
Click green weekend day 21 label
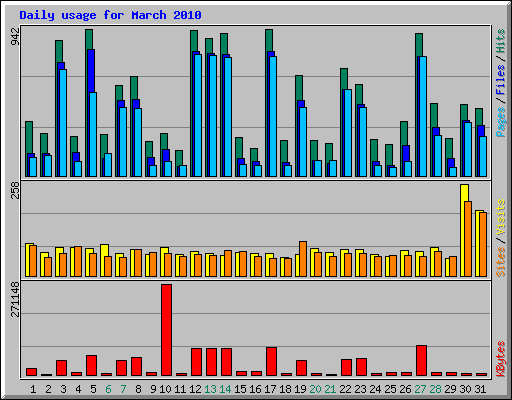[x=330, y=389]
